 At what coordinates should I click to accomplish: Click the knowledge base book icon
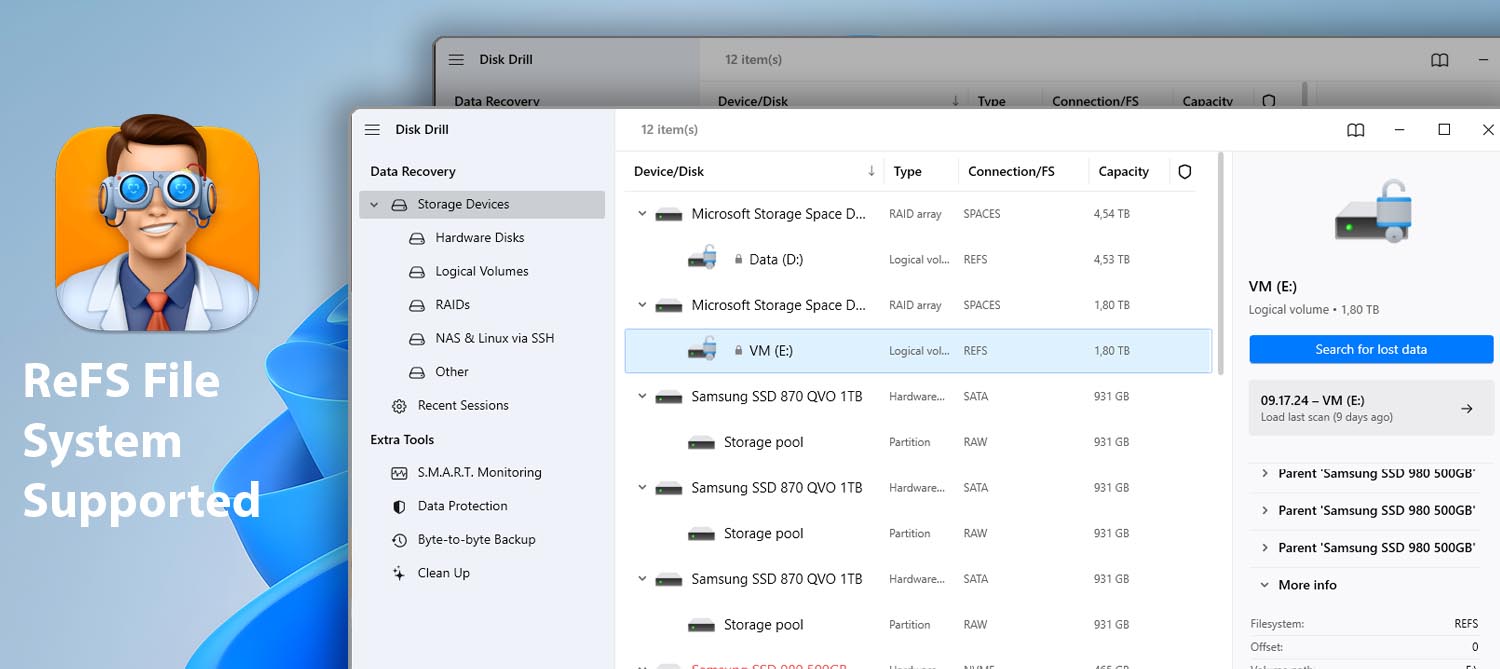coord(1355,130)
